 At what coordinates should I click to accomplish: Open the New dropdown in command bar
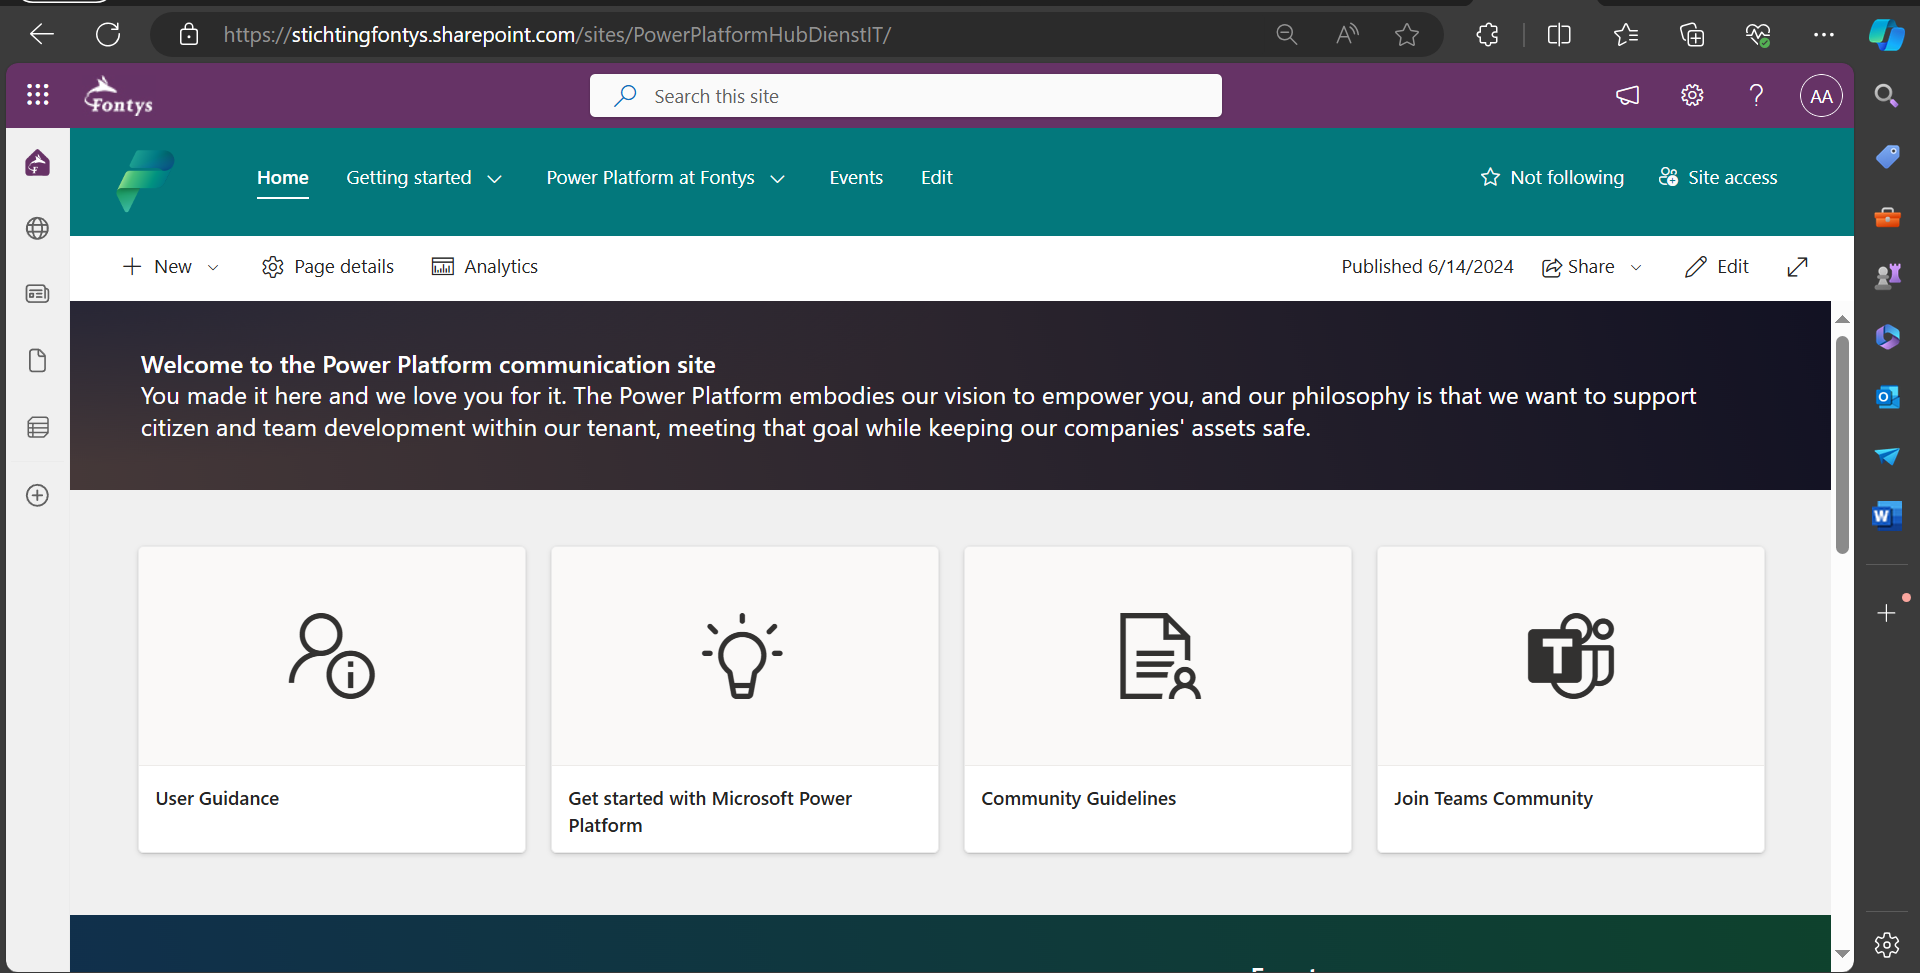170,266
